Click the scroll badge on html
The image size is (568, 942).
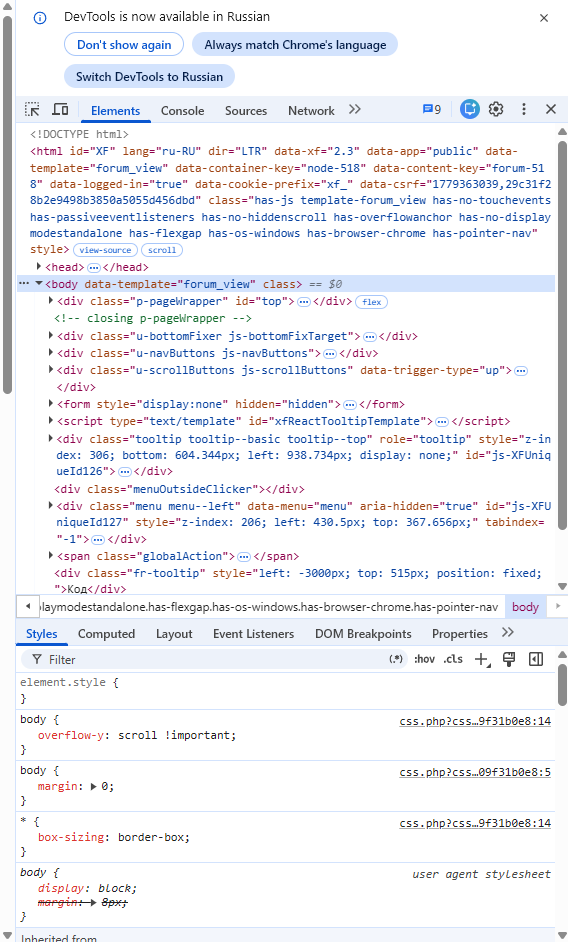tap(162, 250)
